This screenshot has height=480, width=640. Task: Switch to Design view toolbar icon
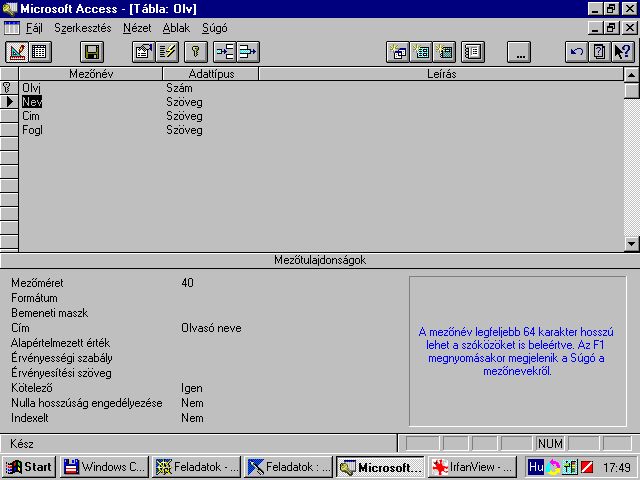[x=17, y=52]
